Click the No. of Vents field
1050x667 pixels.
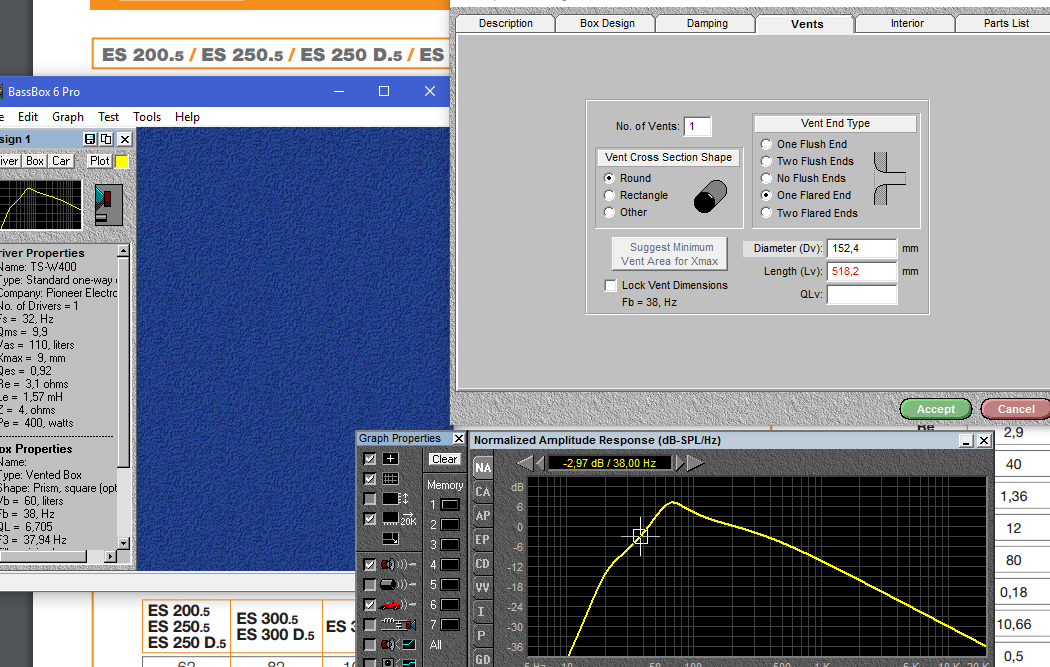click(x=697, y=126)
